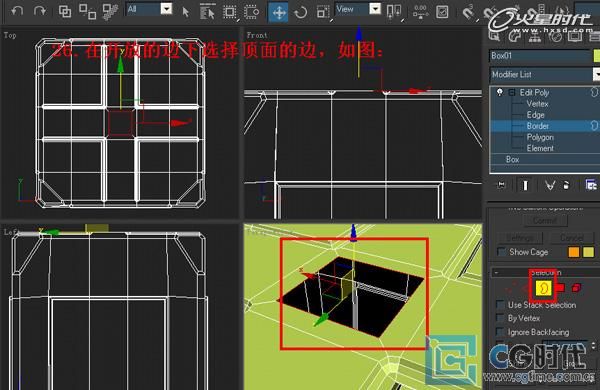Click the Commit button
This screenshot has height=390, width=600.
(545, 221)
